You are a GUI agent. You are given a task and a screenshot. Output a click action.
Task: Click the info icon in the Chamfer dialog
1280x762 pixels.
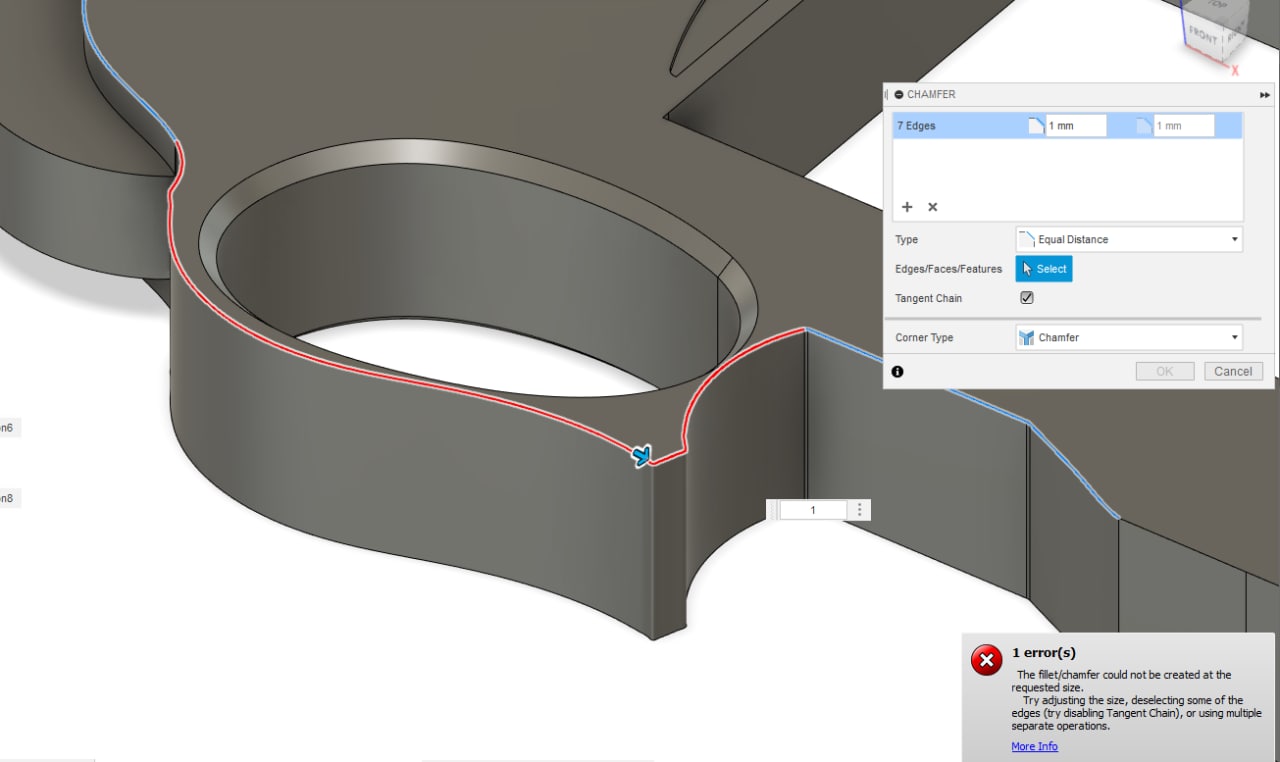pyautogui.click(x=897, y=371)
